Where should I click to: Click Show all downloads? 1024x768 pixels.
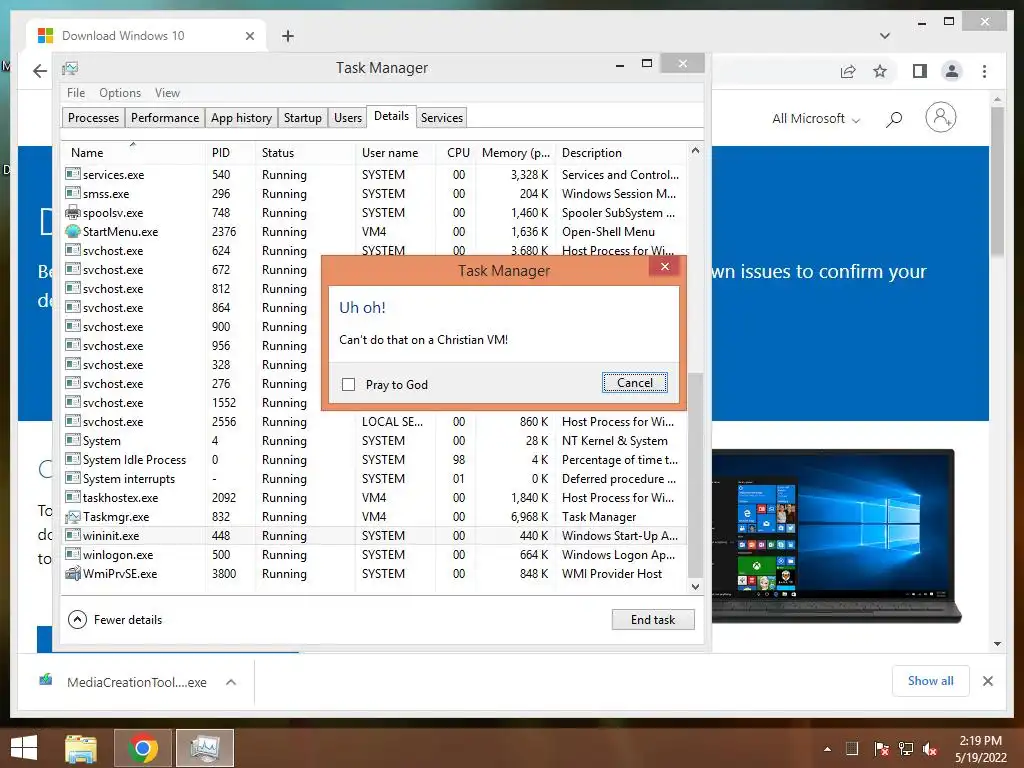(931, 681)
